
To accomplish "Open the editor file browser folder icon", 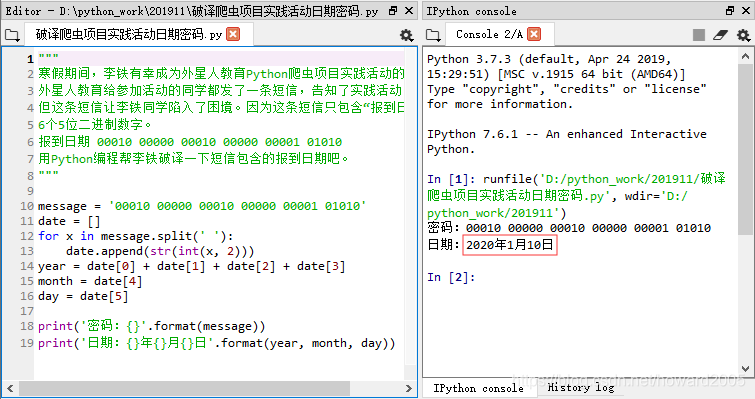I will pyautogui.click(x=12, y=35).
